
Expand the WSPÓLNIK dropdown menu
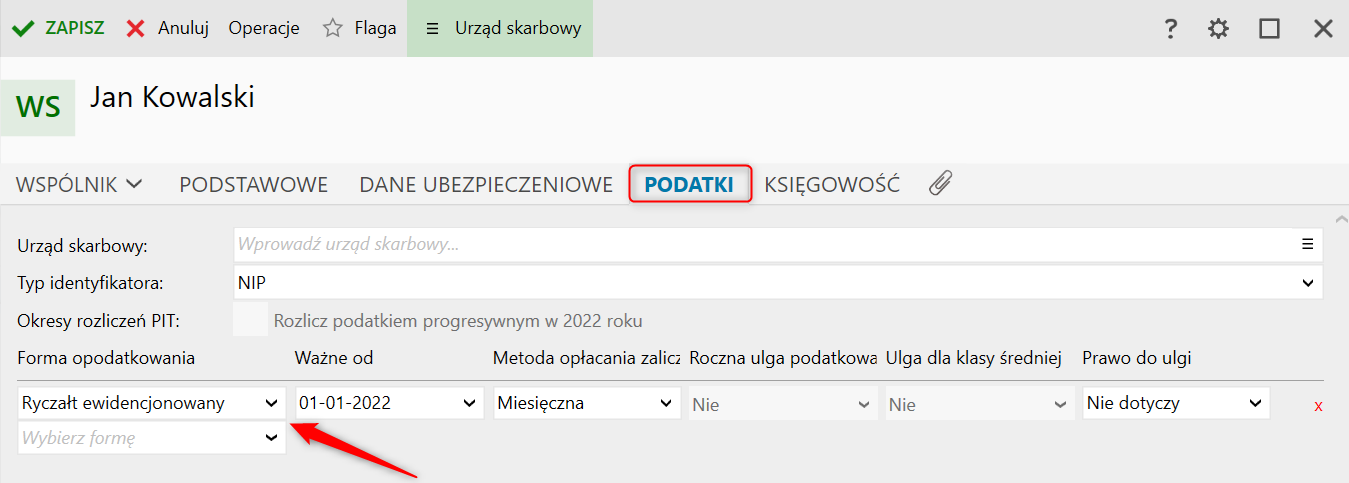(x=80, y=184)
